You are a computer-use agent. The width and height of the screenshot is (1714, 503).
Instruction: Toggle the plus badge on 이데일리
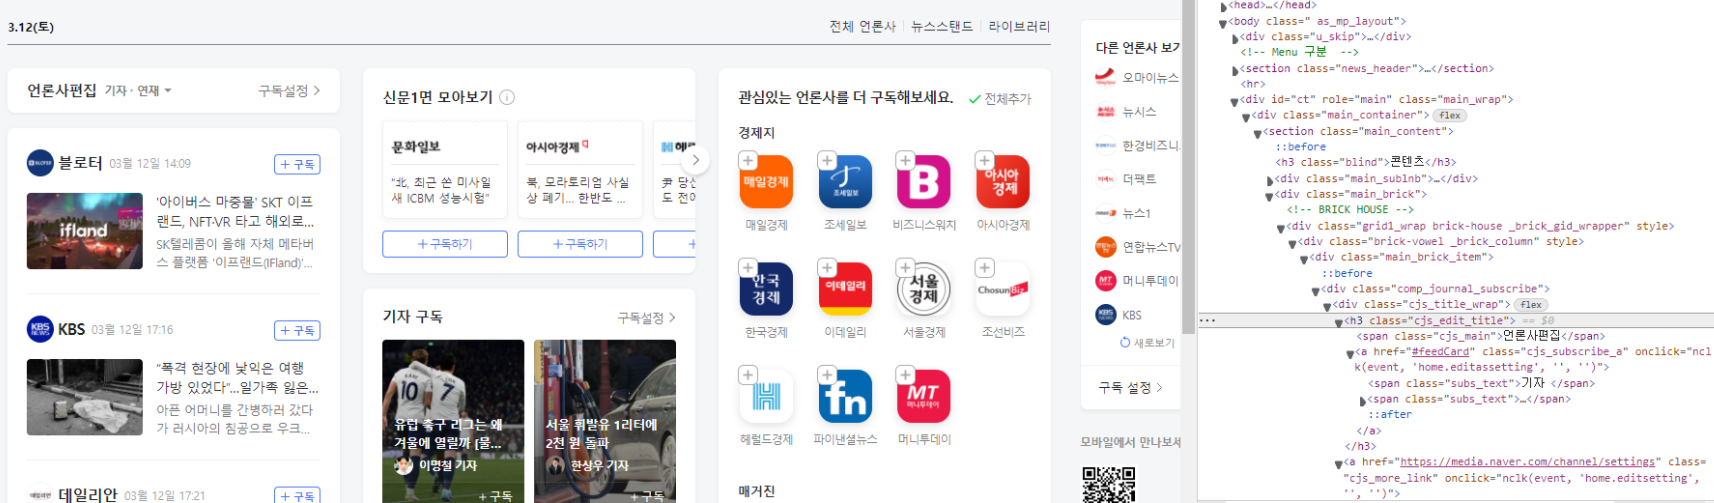pyautogui.click(x=826, y=268)
